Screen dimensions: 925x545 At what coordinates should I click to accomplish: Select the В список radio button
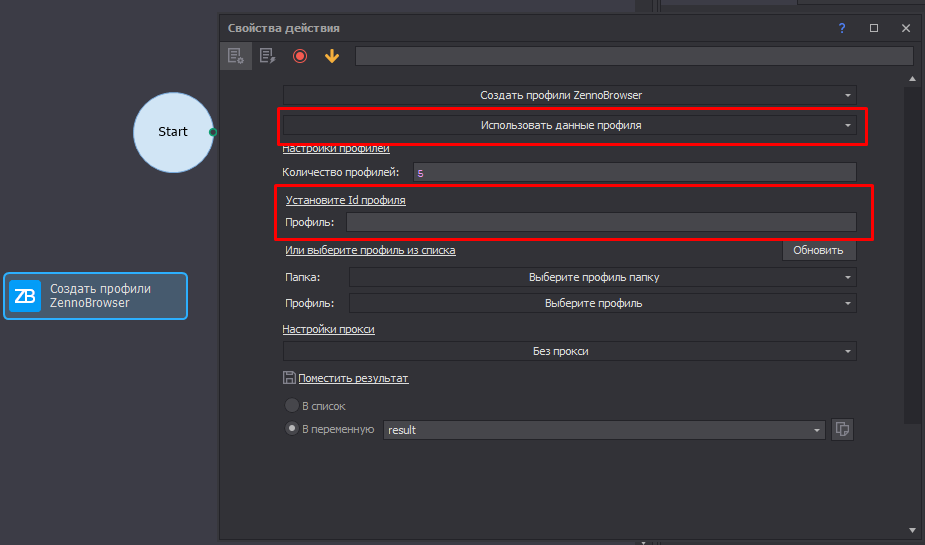(x=291, y=405)
